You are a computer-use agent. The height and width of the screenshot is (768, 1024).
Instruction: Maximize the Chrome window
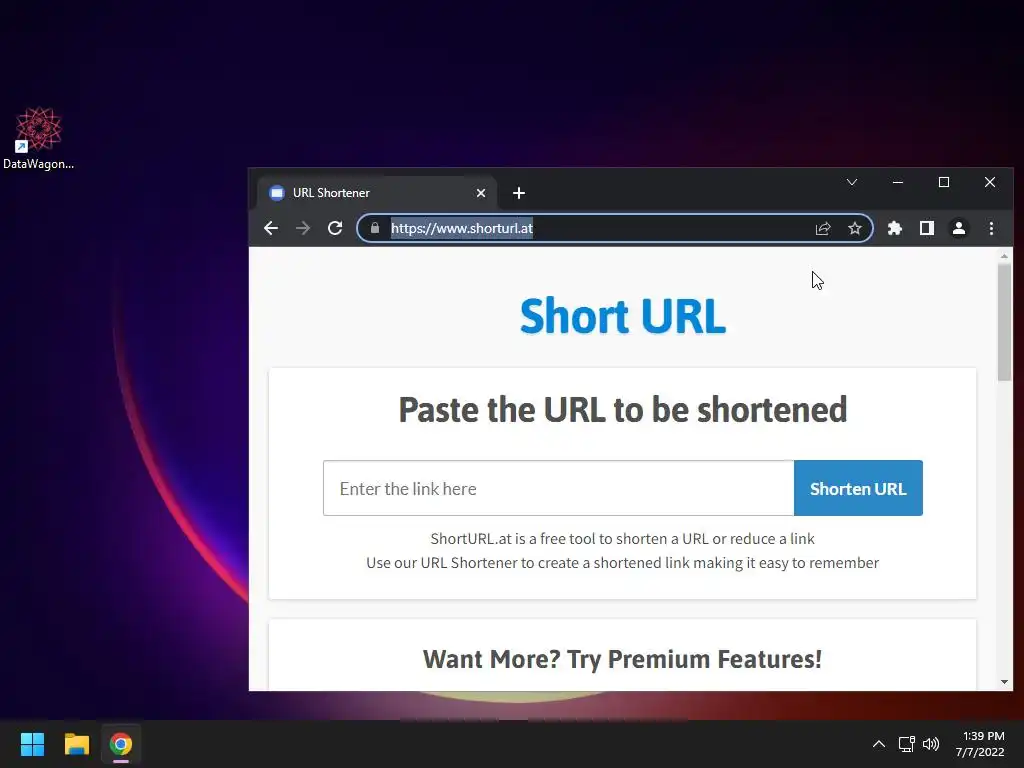pos(944,182)
